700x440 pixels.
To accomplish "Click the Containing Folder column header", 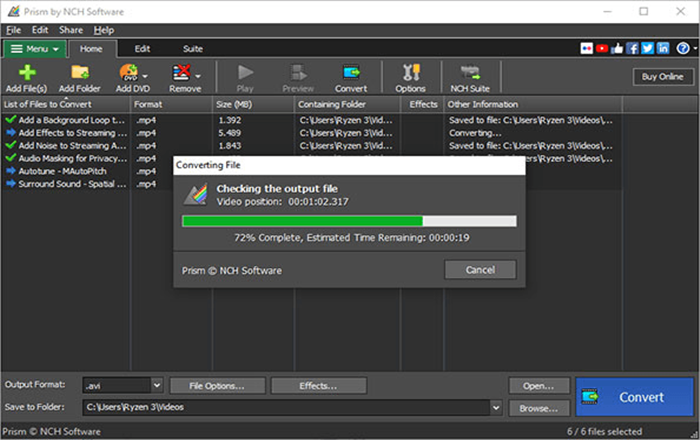I will click(347, 104).
